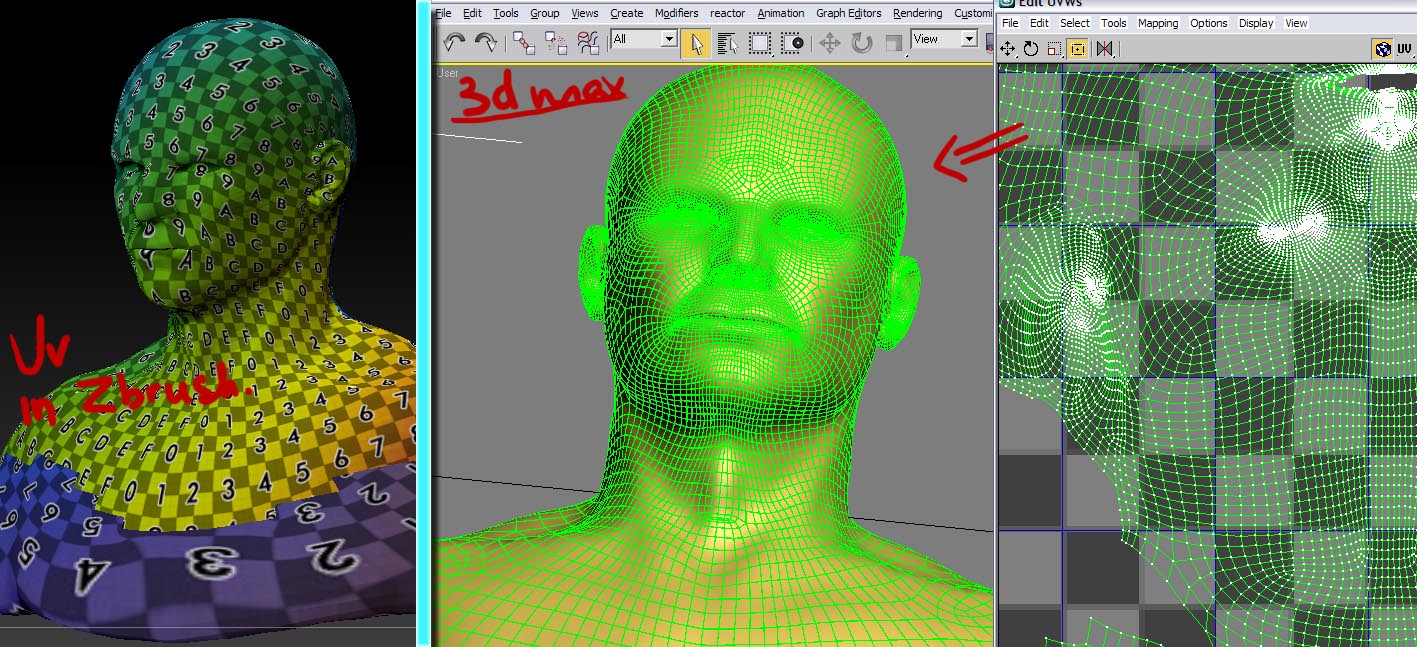Activate the Select Object arrow tool
The height and width of the screenshot is (647, 1417).
coord(696,42)
